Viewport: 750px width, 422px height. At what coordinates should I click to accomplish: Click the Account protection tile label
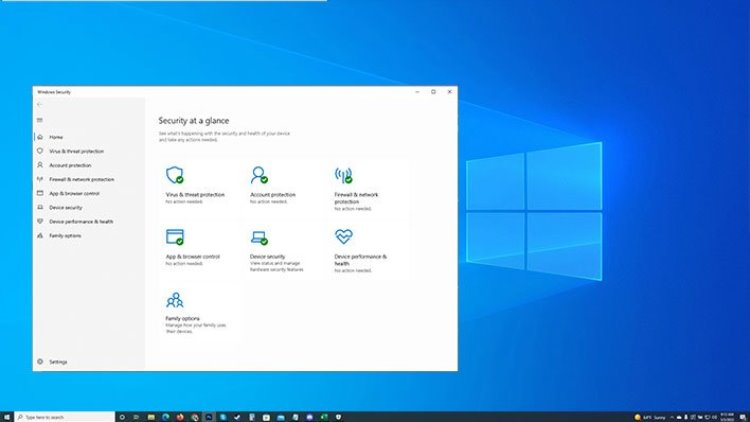273,195
